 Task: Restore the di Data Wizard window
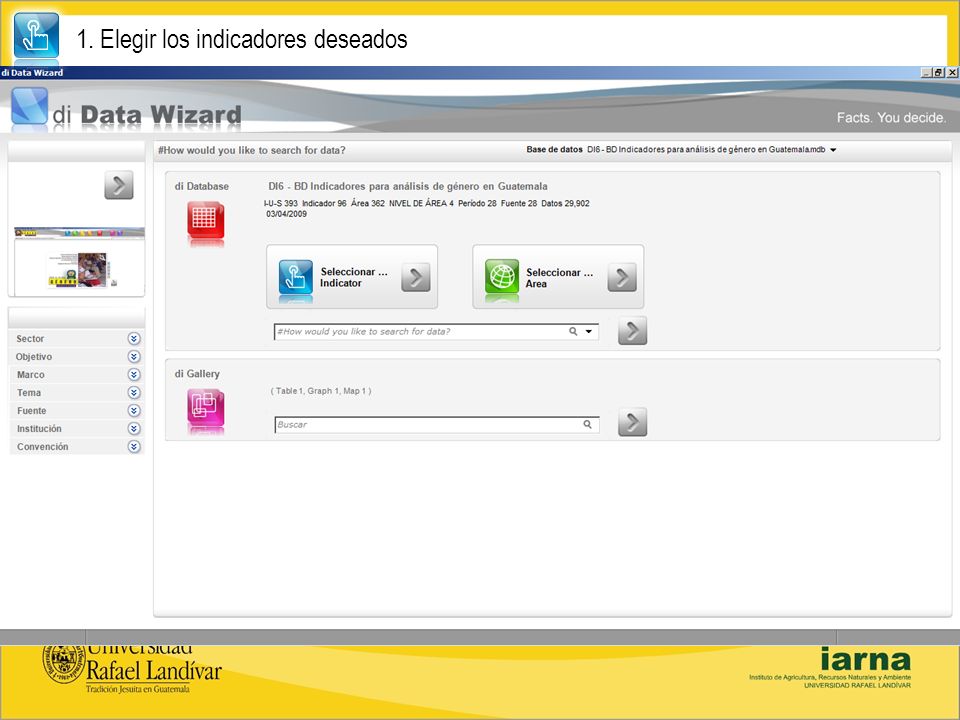click(938, 72)
